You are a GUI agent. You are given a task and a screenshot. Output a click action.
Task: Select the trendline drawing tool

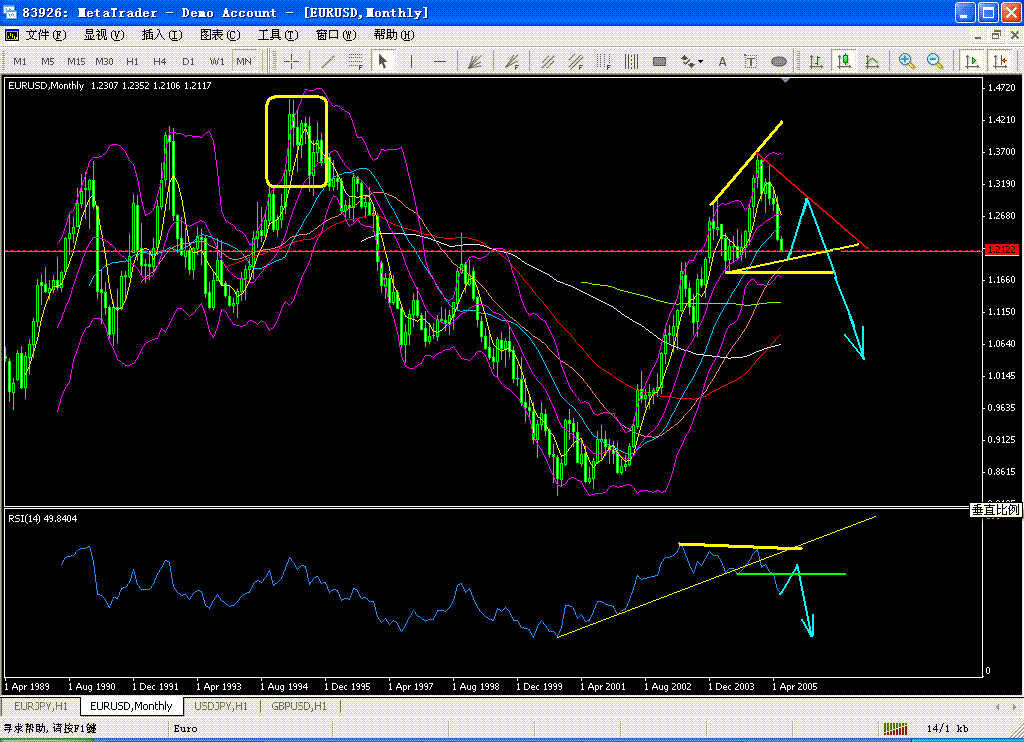tap(328, 62)
